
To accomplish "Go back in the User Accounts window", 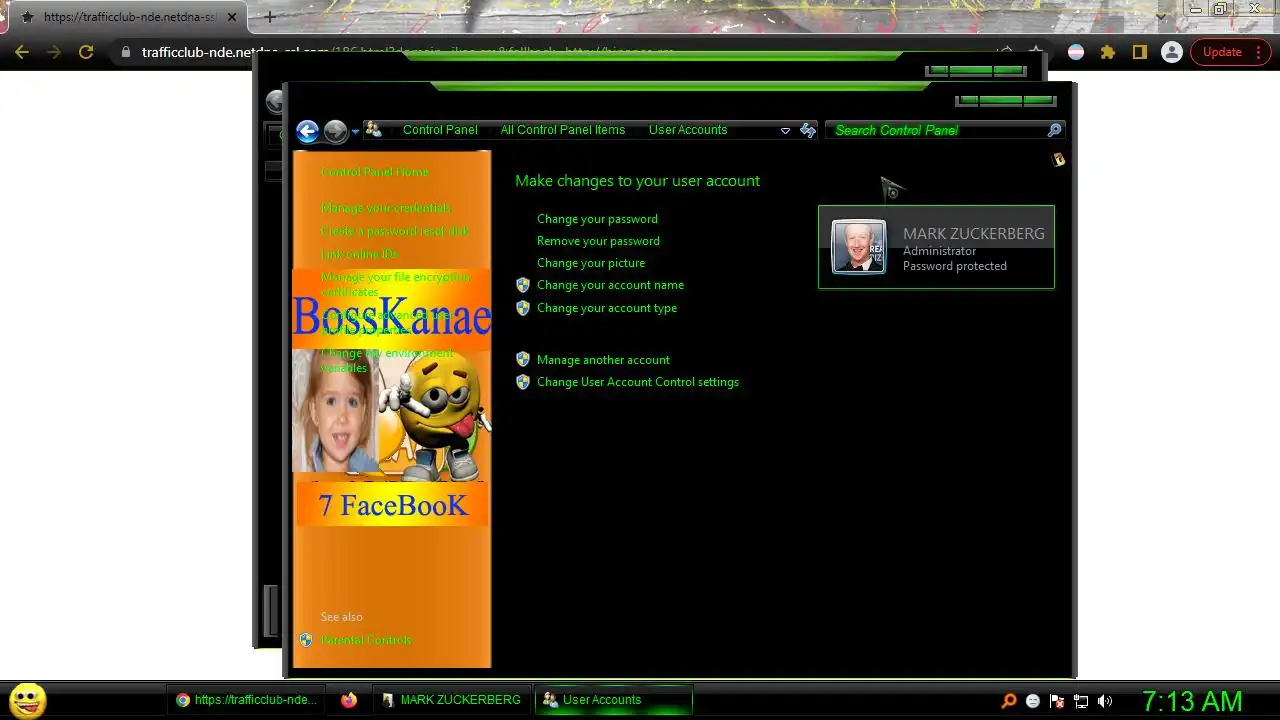I will point(307,131).
